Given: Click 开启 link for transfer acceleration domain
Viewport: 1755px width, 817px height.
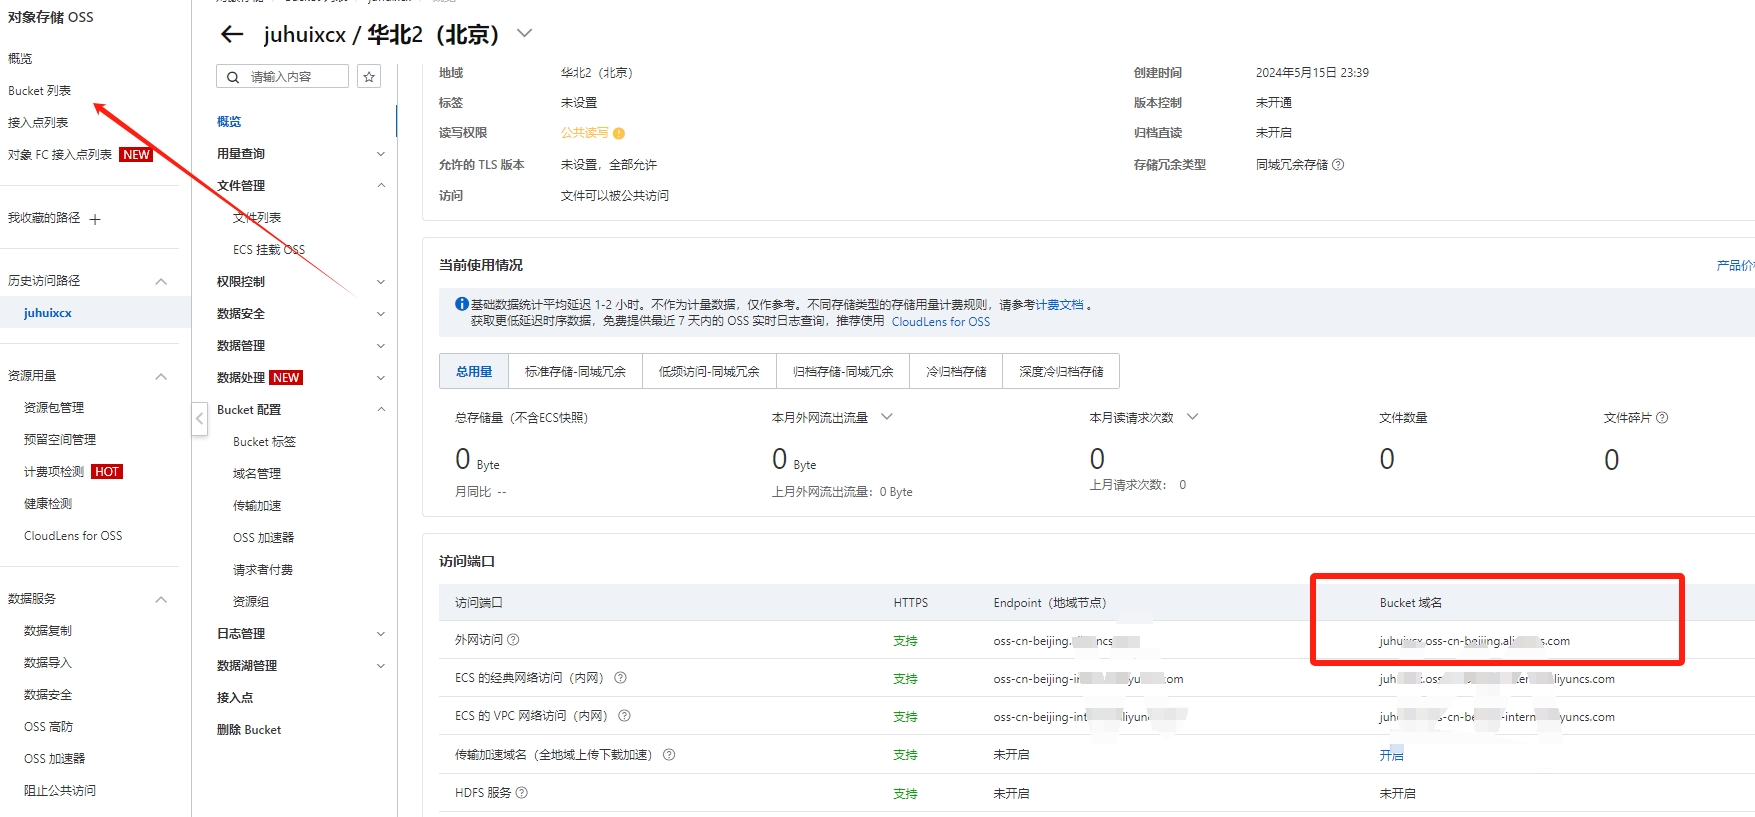Looking at the screenshot, I should click(x=1391, y=755).
